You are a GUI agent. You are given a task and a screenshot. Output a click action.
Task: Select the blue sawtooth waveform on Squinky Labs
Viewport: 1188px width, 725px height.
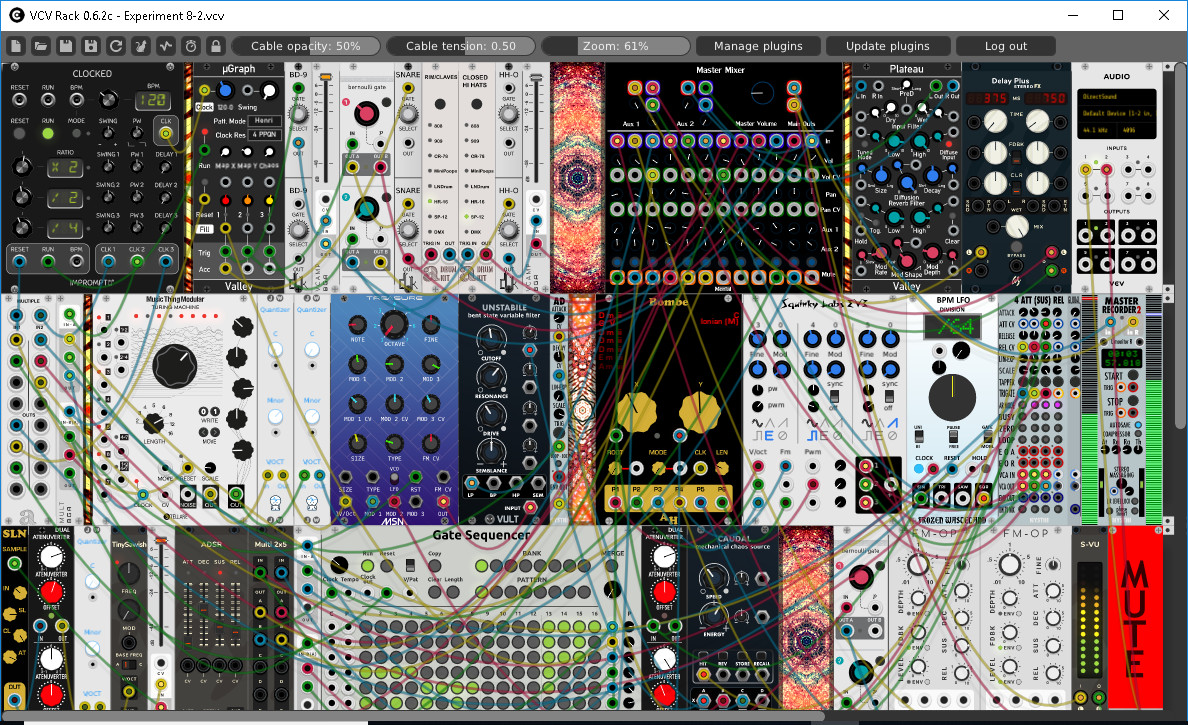(x=893, y=423)
